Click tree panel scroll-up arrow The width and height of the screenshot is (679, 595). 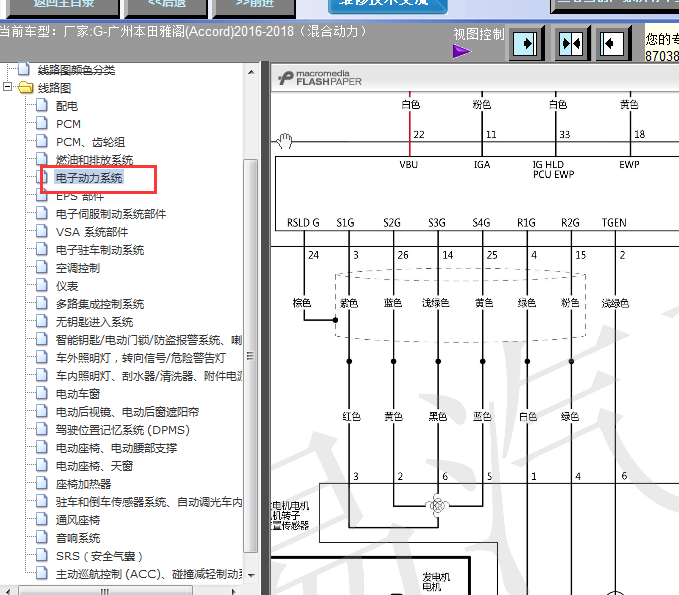(x=251, y=72)
